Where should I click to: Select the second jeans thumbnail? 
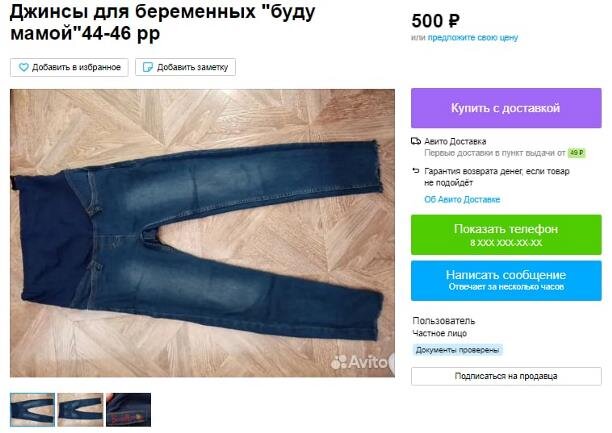tap(80, 410)
